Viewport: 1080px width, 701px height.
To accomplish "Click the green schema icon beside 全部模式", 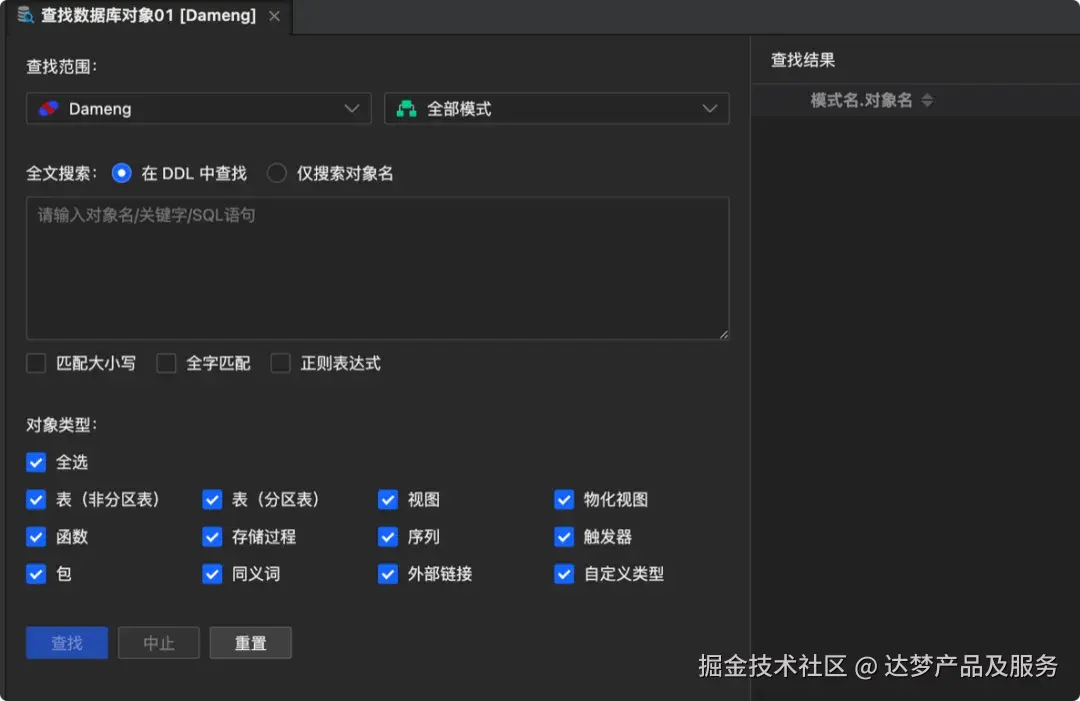I will click(x=406, y=109).
